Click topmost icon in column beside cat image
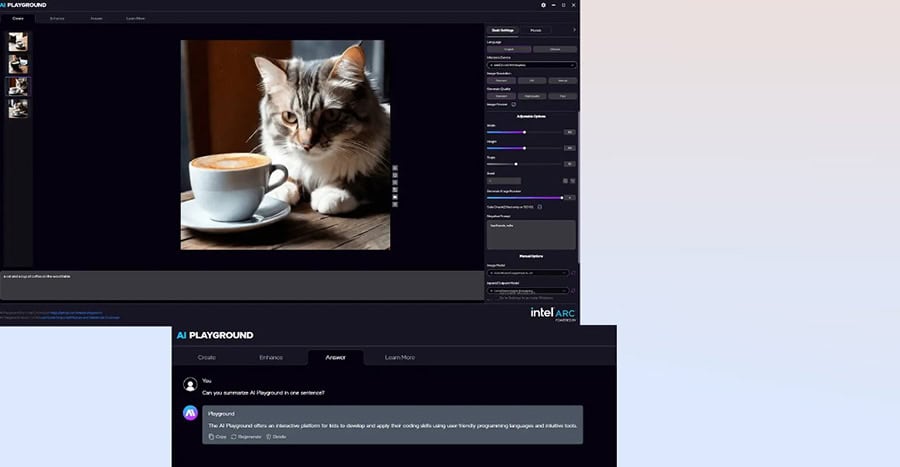This screenshot has width=900, height=467. coord(395,168)
